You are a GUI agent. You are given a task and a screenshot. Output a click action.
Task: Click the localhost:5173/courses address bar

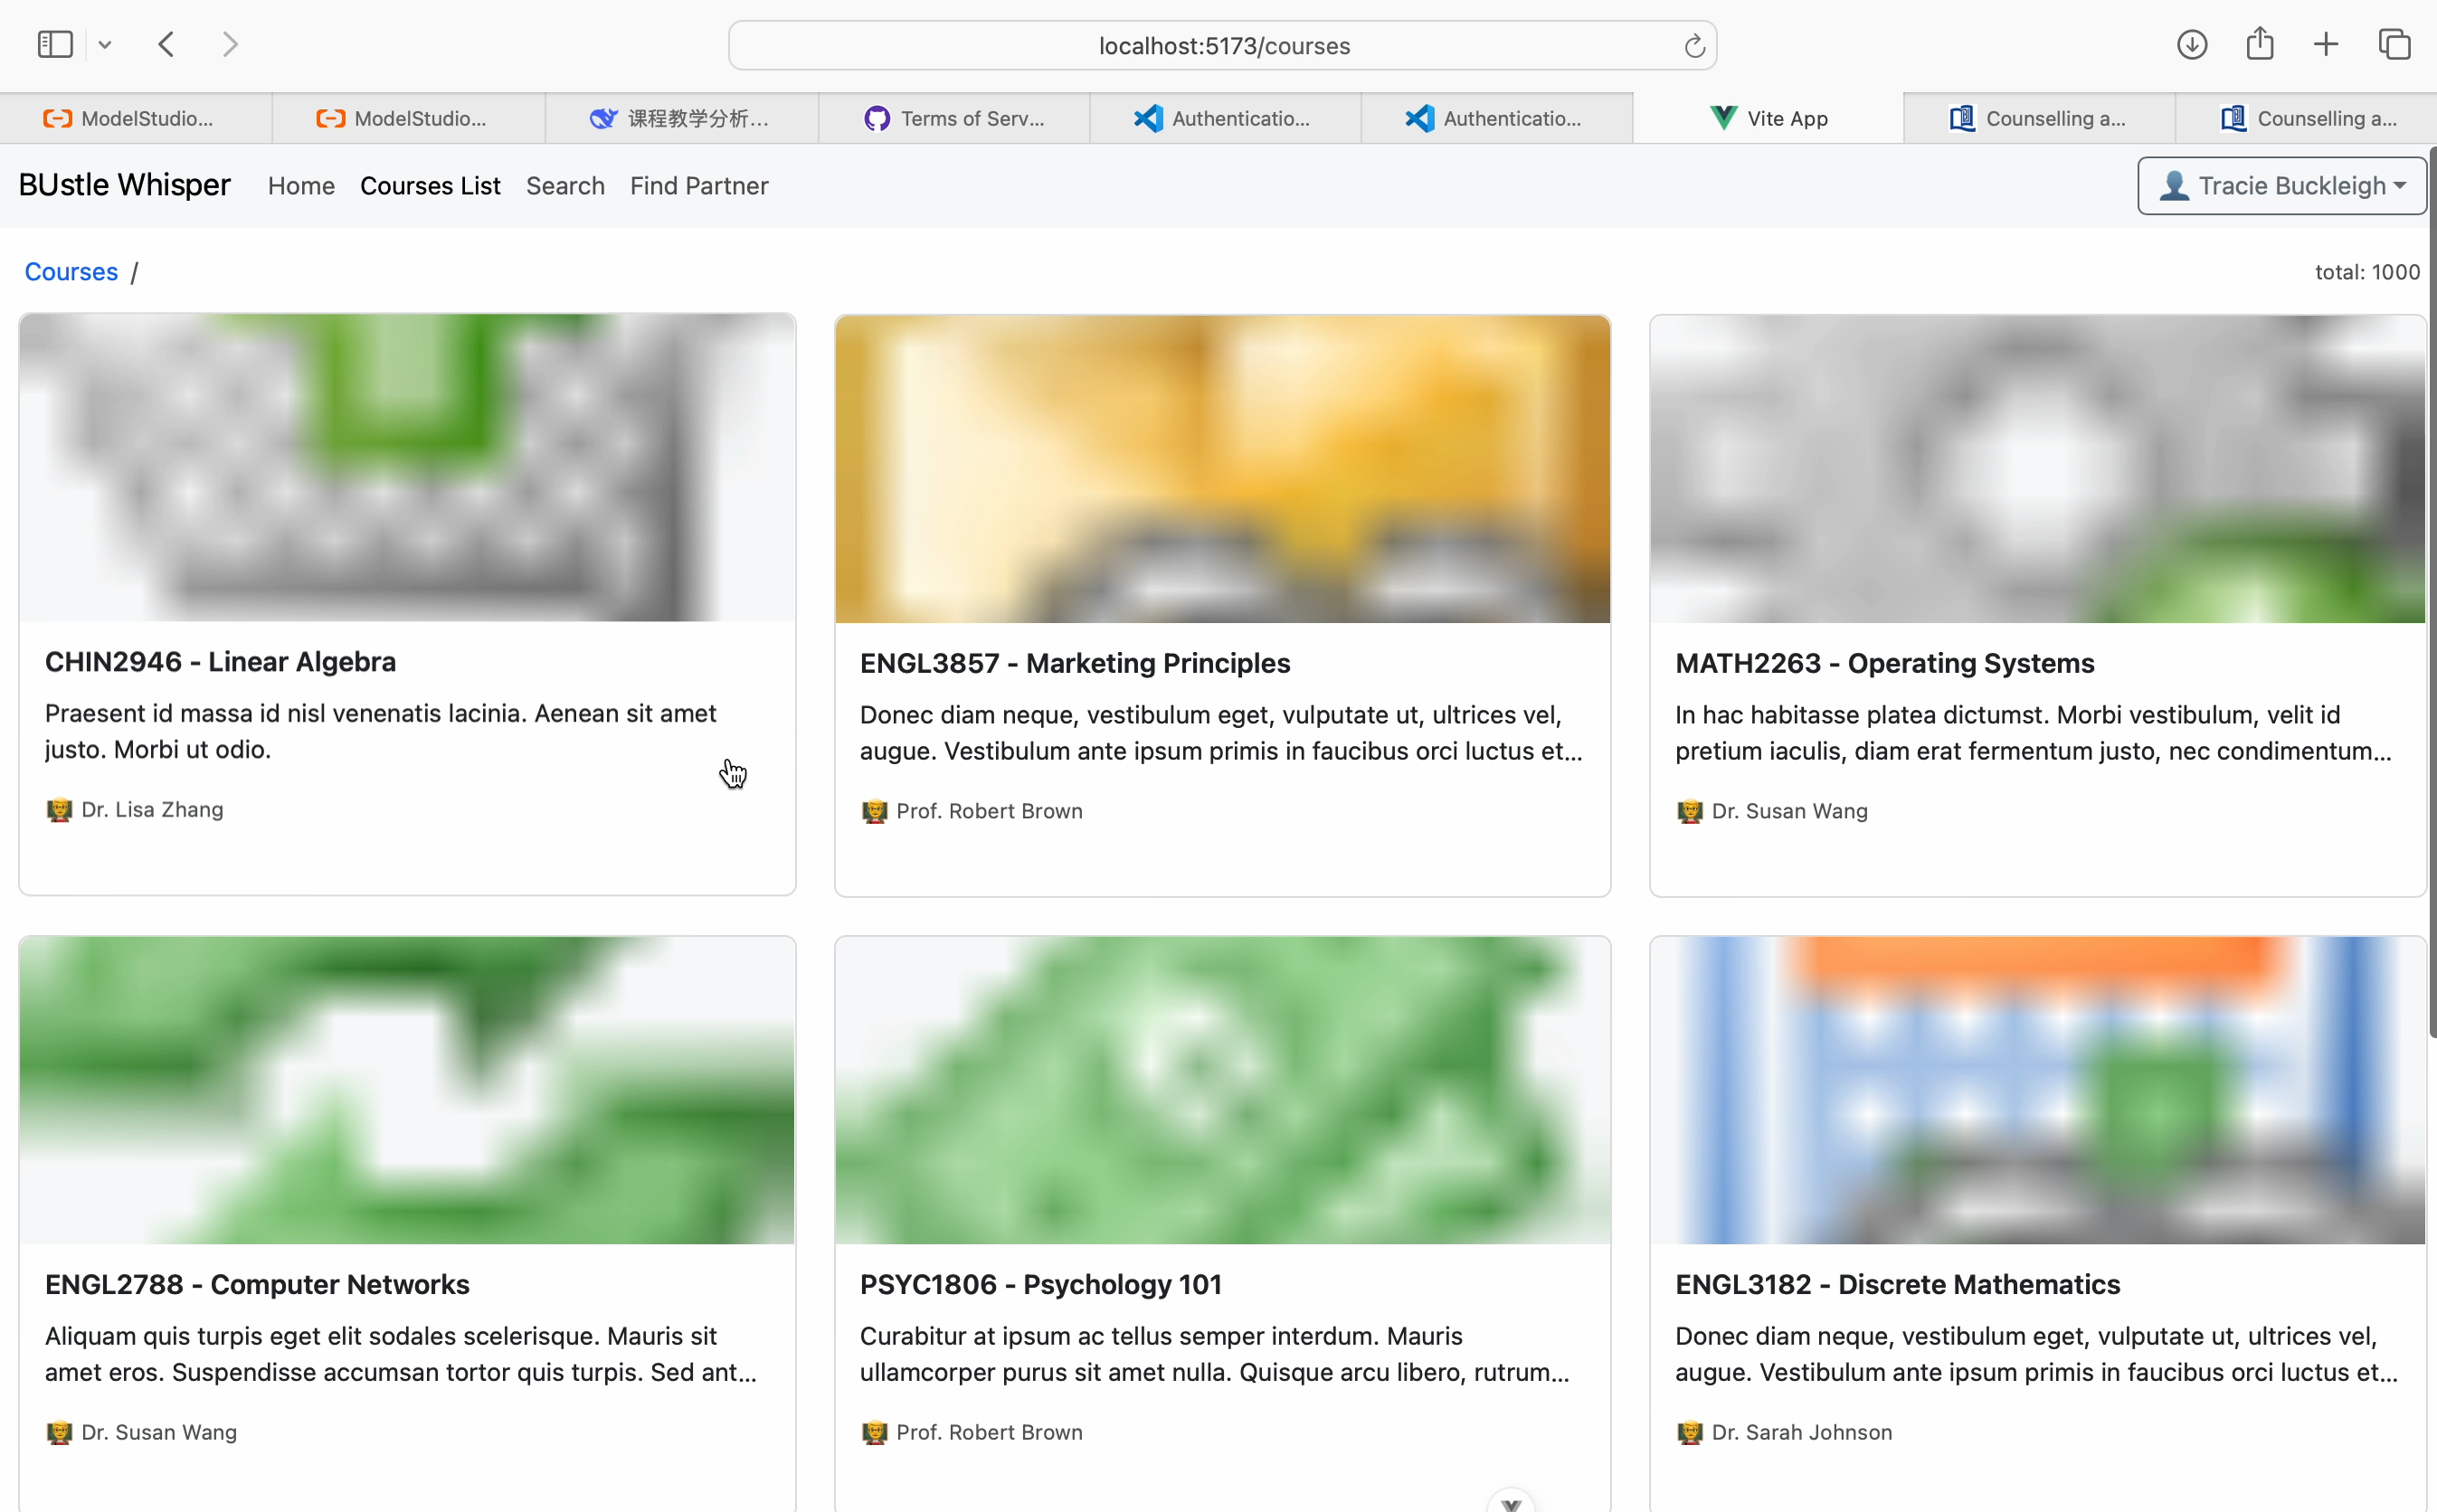(1222, 46)
